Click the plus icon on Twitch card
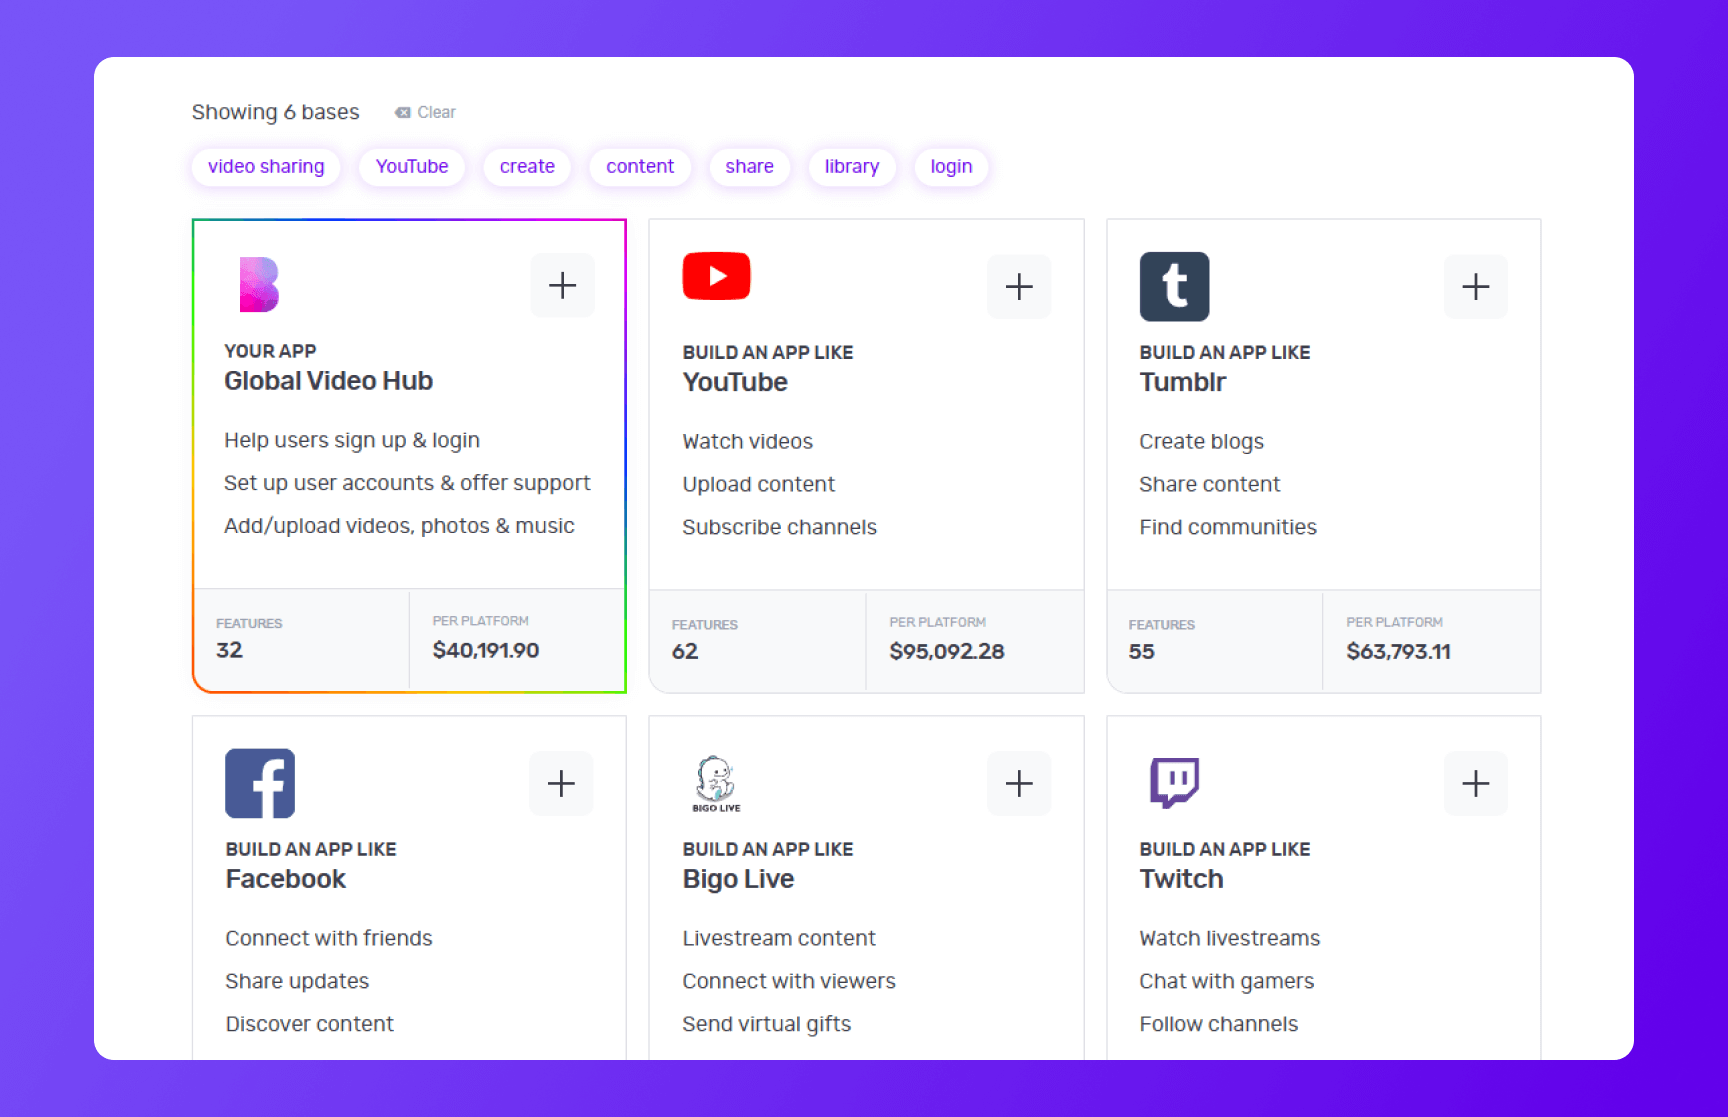The width and height of the screenshot is (1728, 1117). pyautogui.click(x=1476, y=783)
